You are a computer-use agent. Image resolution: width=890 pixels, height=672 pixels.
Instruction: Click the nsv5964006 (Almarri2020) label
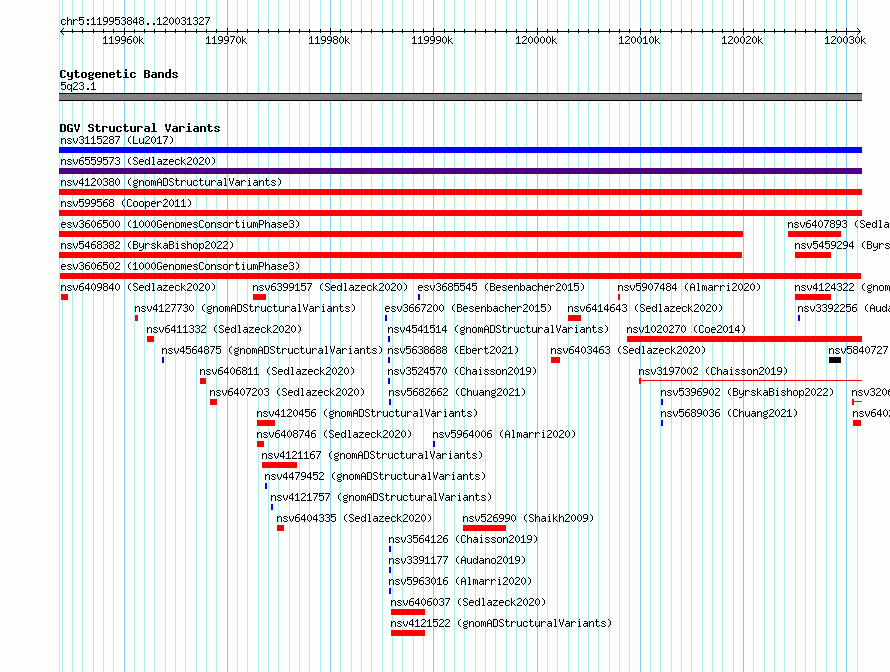click(x=504, y=434)
